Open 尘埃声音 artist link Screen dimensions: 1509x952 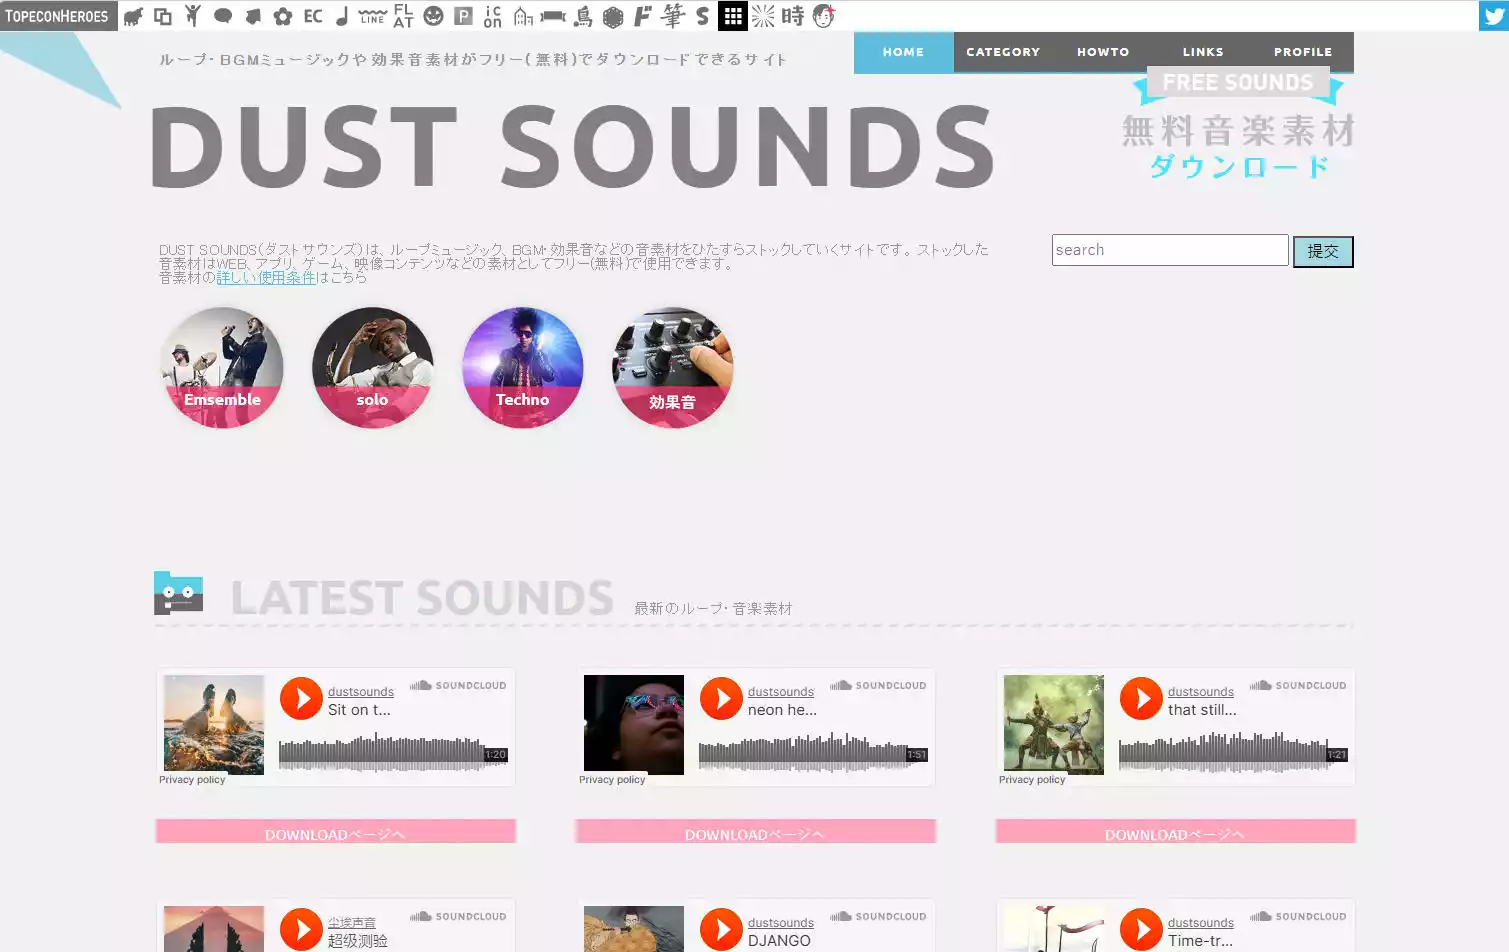(x=352, y=923)
